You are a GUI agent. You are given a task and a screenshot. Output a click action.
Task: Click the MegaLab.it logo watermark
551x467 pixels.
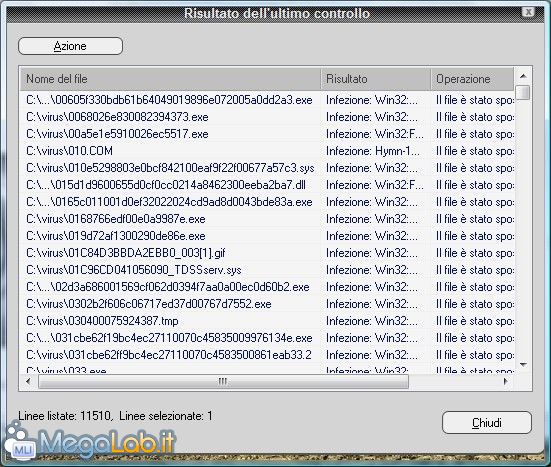[92, 442]
